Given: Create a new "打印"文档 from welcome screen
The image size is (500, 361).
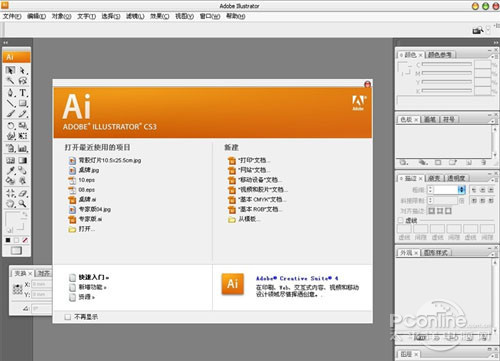Looking at the screenshot, I should 249,160.
